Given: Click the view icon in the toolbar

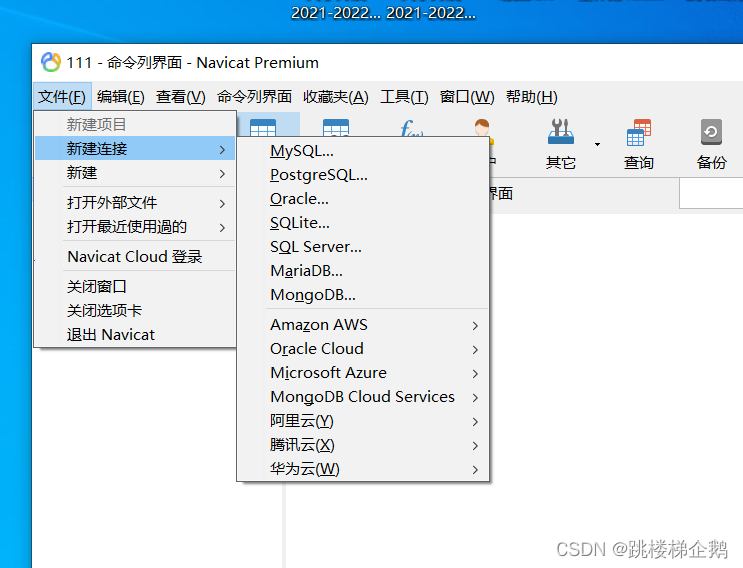Looking at the screenshot, I should point(335,127).
